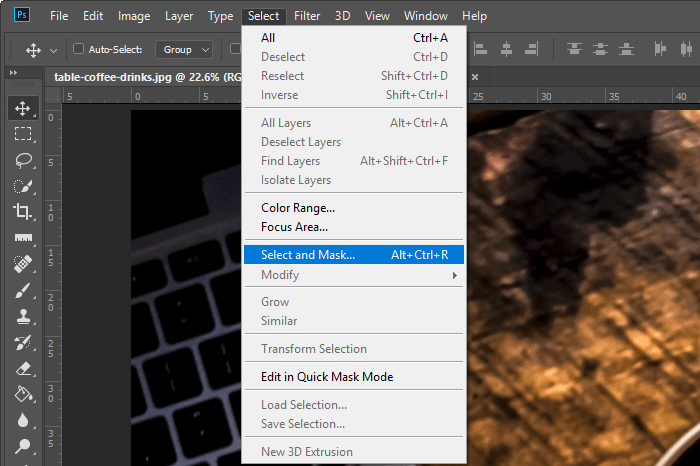Viewport: 700px width, 466px height.
Task: Click the align left edges icon
Action: [x=480, y=49]
